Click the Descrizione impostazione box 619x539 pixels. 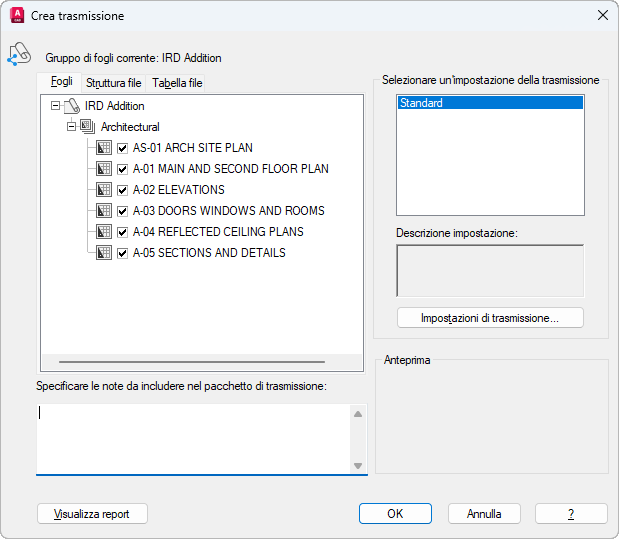[x=490, y=271]
